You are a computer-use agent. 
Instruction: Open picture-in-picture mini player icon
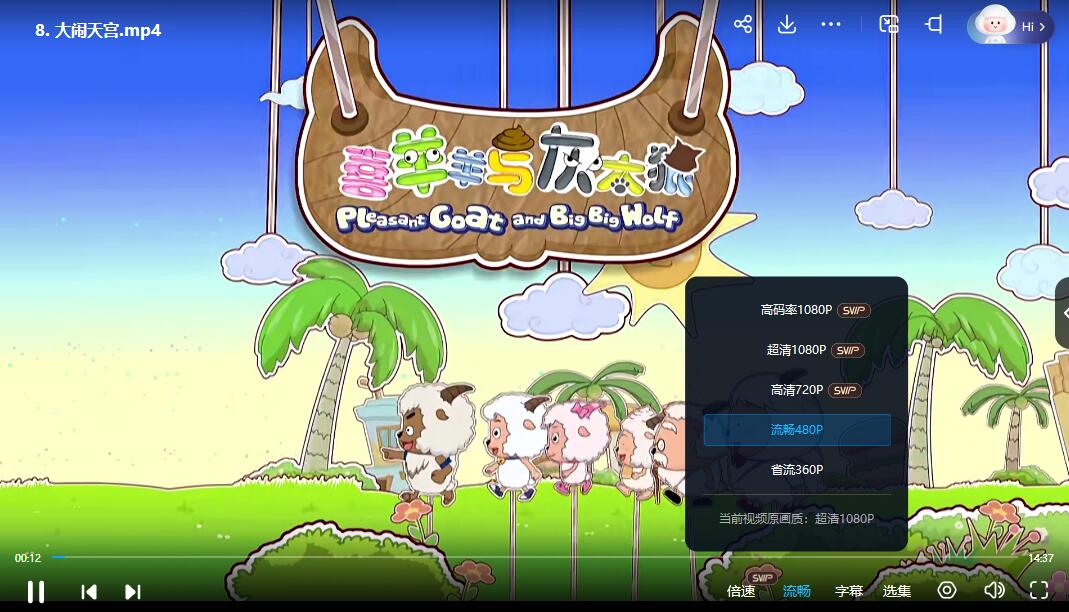[888, 25]
